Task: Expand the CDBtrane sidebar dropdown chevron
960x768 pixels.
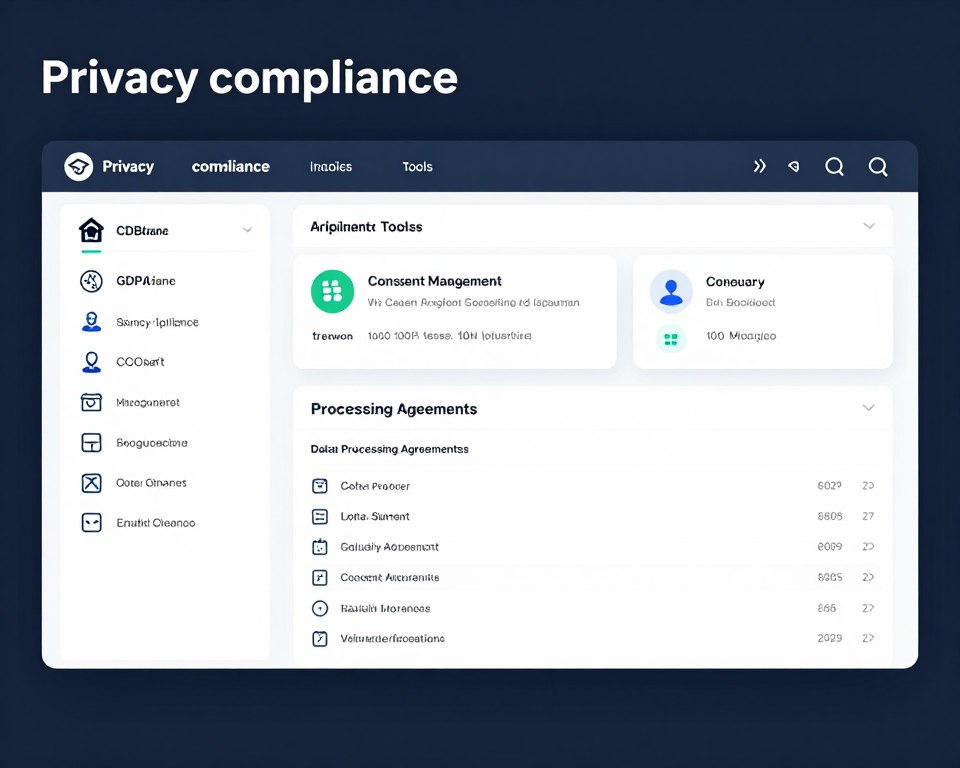Action: [247, 230]
